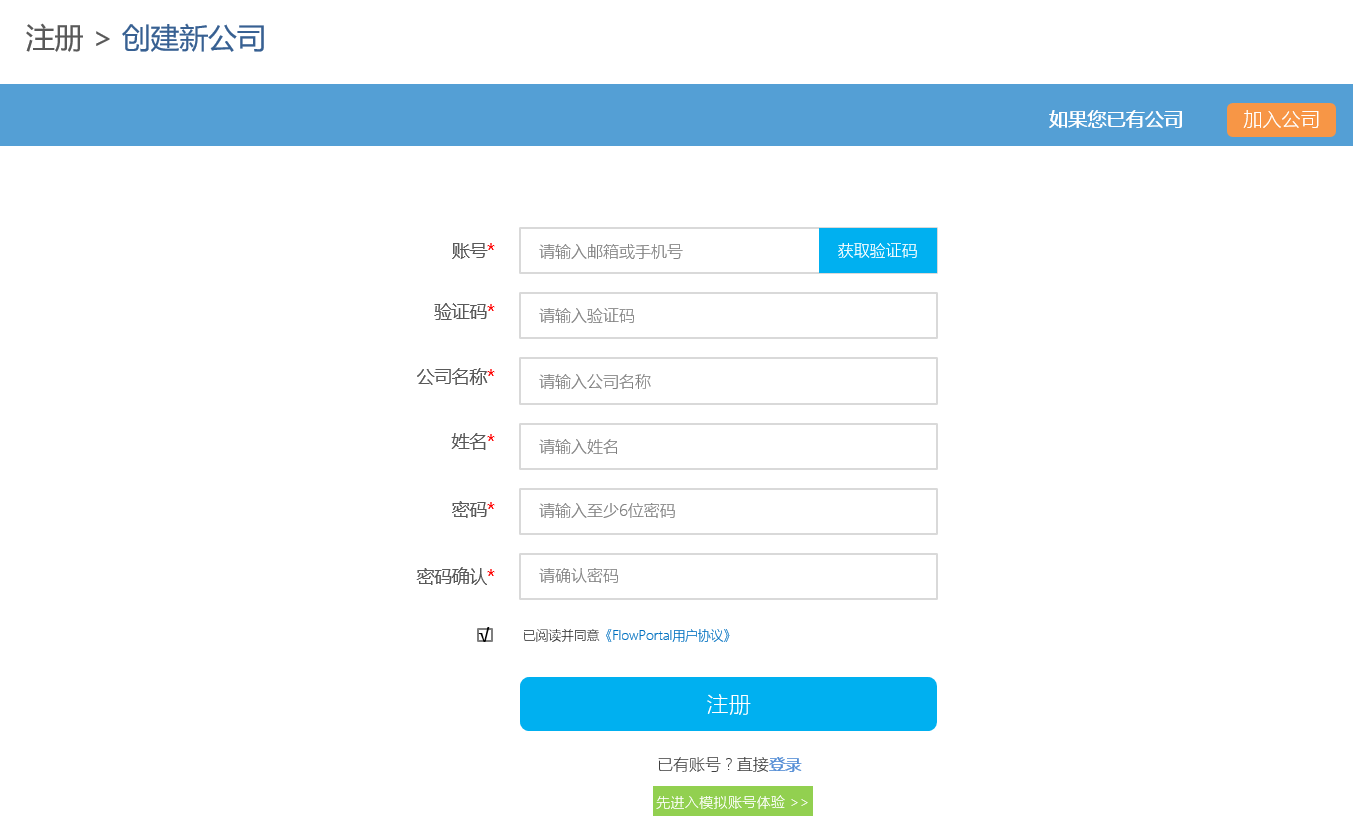Click the 密码确认 field label

click(x=452, y=577)
